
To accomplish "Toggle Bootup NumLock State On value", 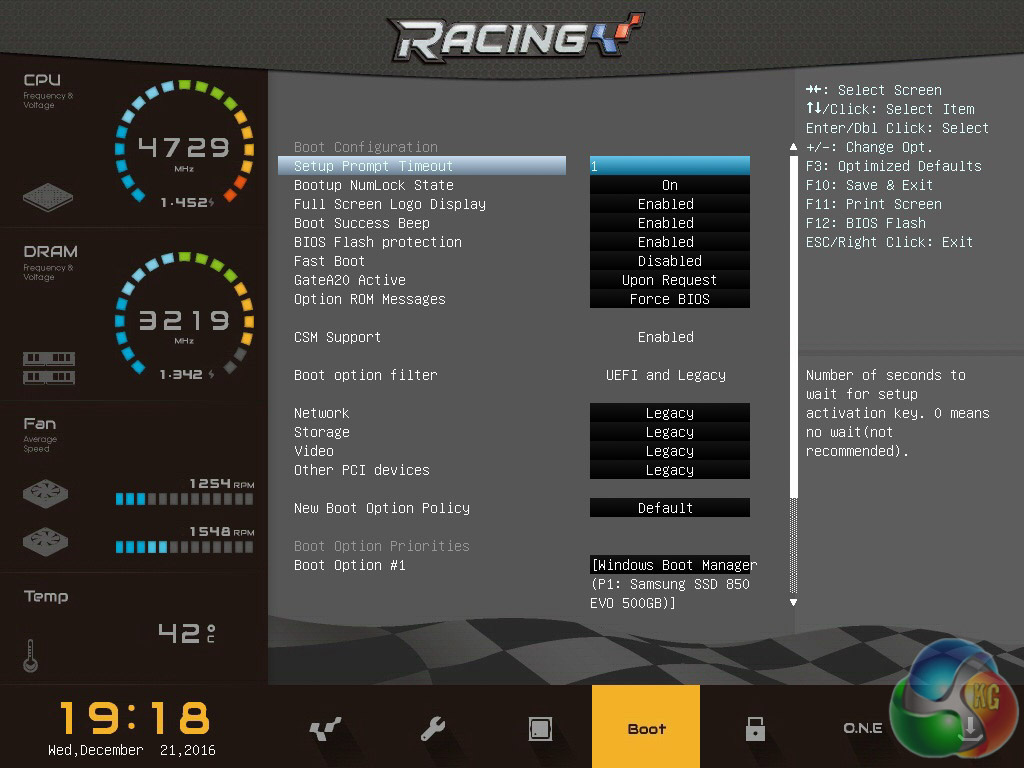I will pyautogui.click(x=669, y=185).
